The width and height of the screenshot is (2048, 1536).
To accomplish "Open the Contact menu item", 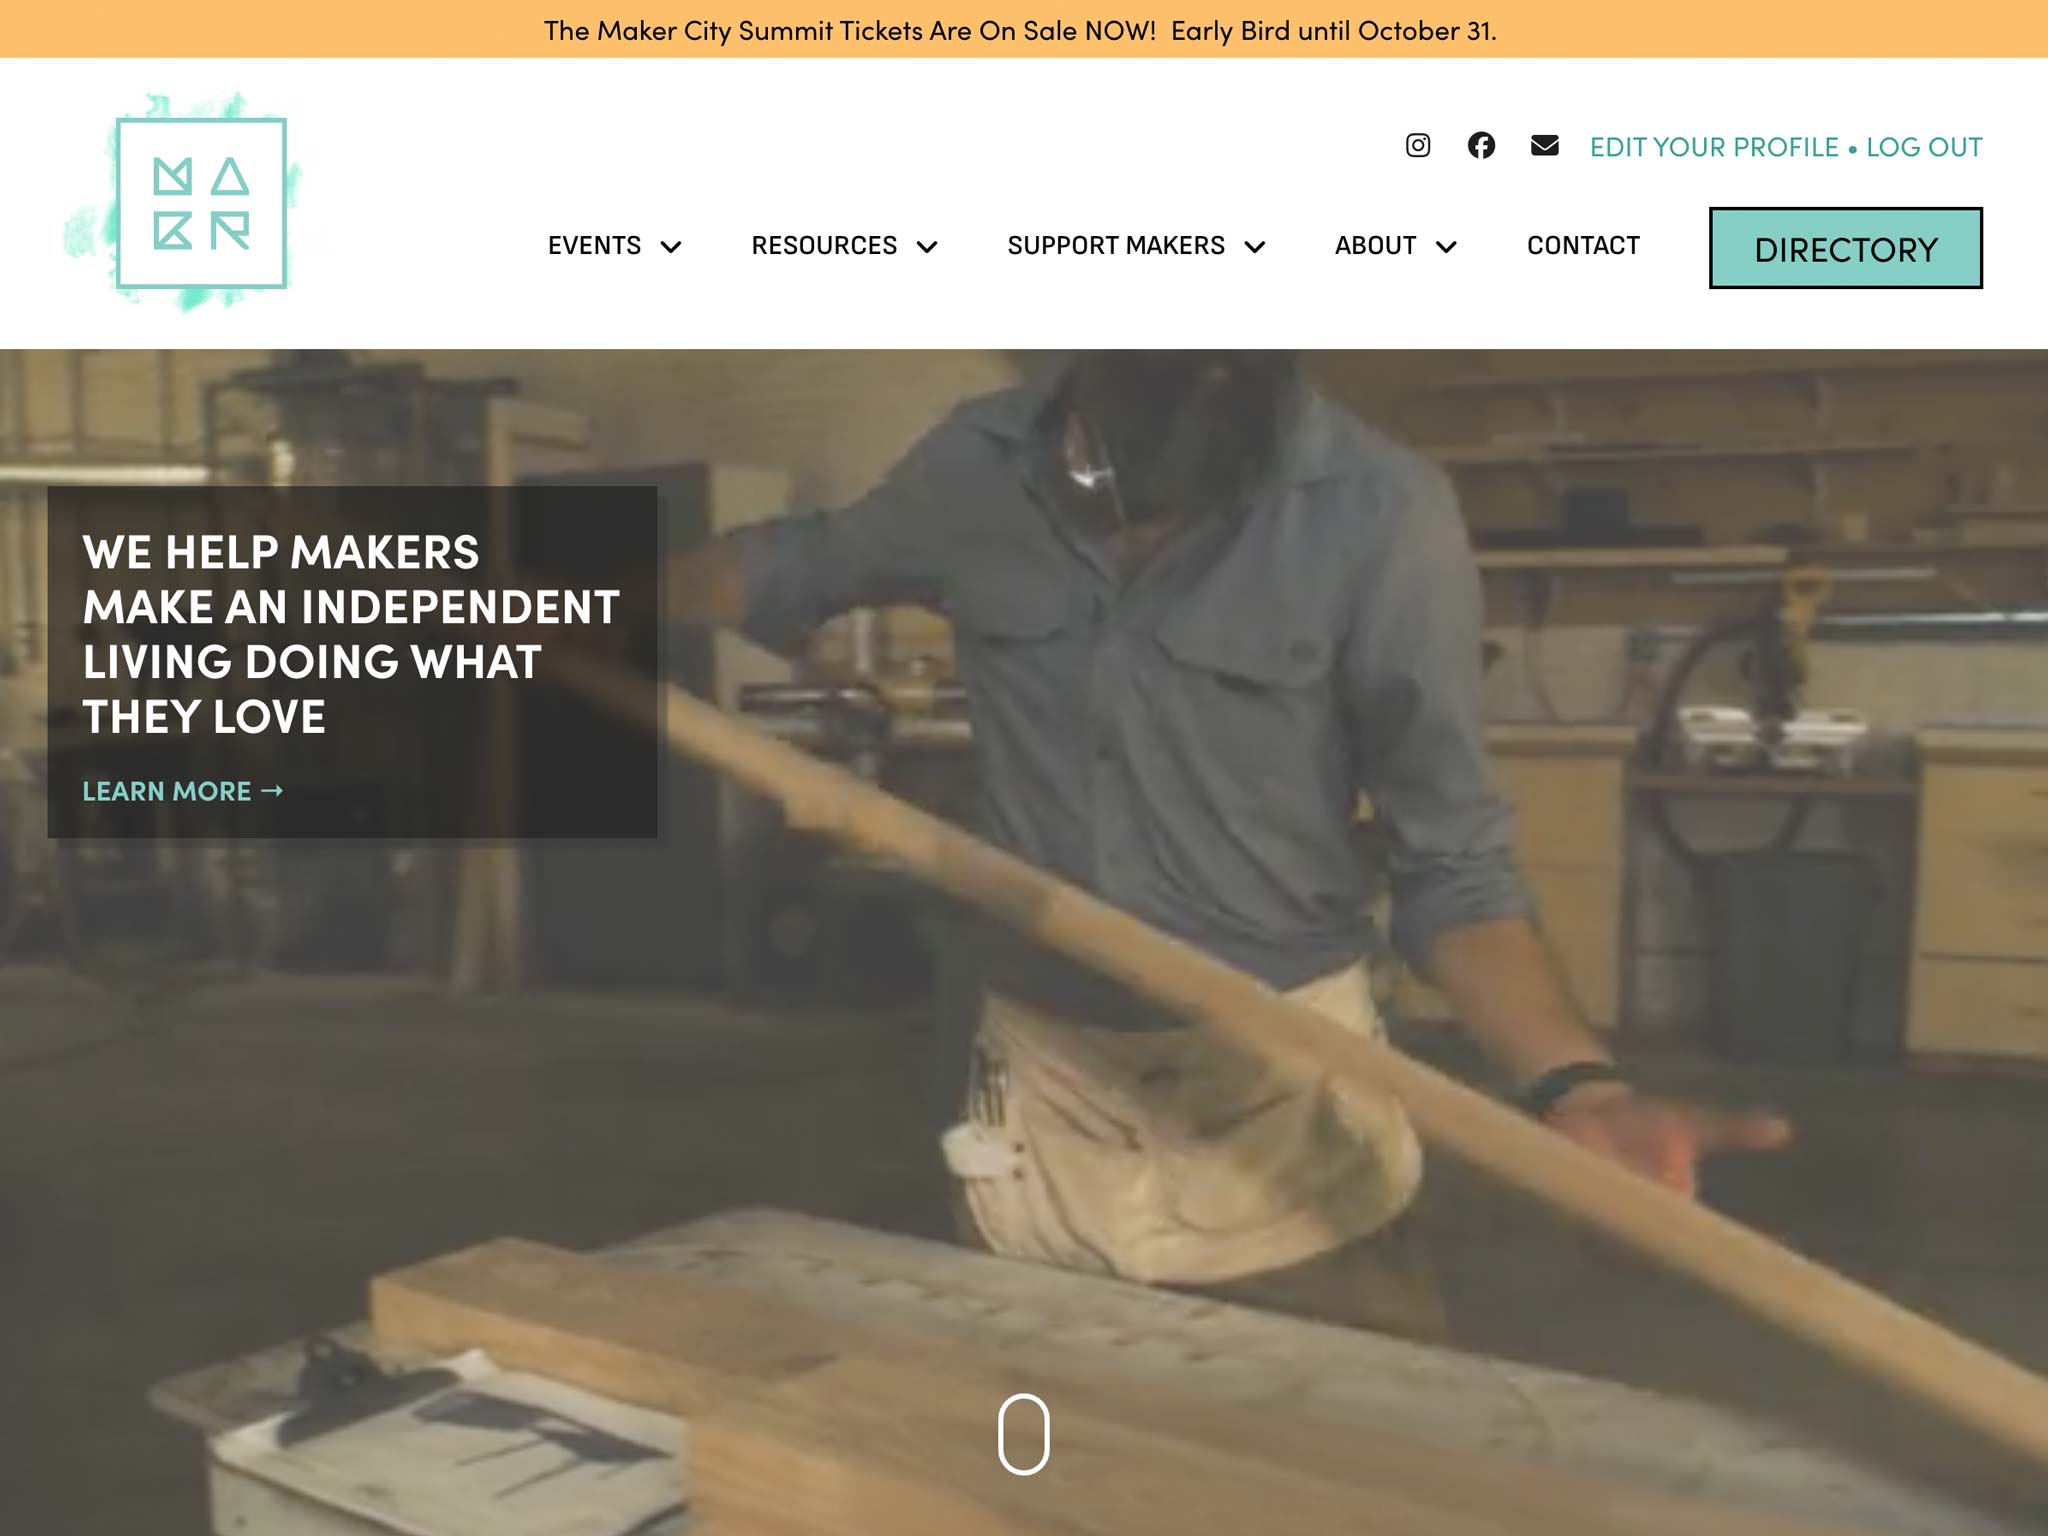I will tap(1583, 246).
